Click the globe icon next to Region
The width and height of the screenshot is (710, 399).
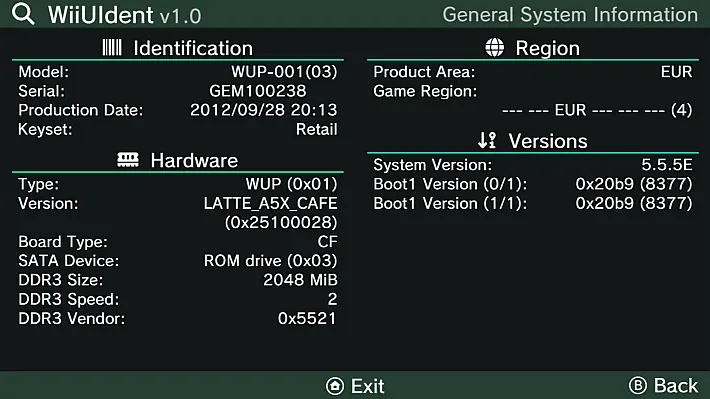(x=494, y=47)
